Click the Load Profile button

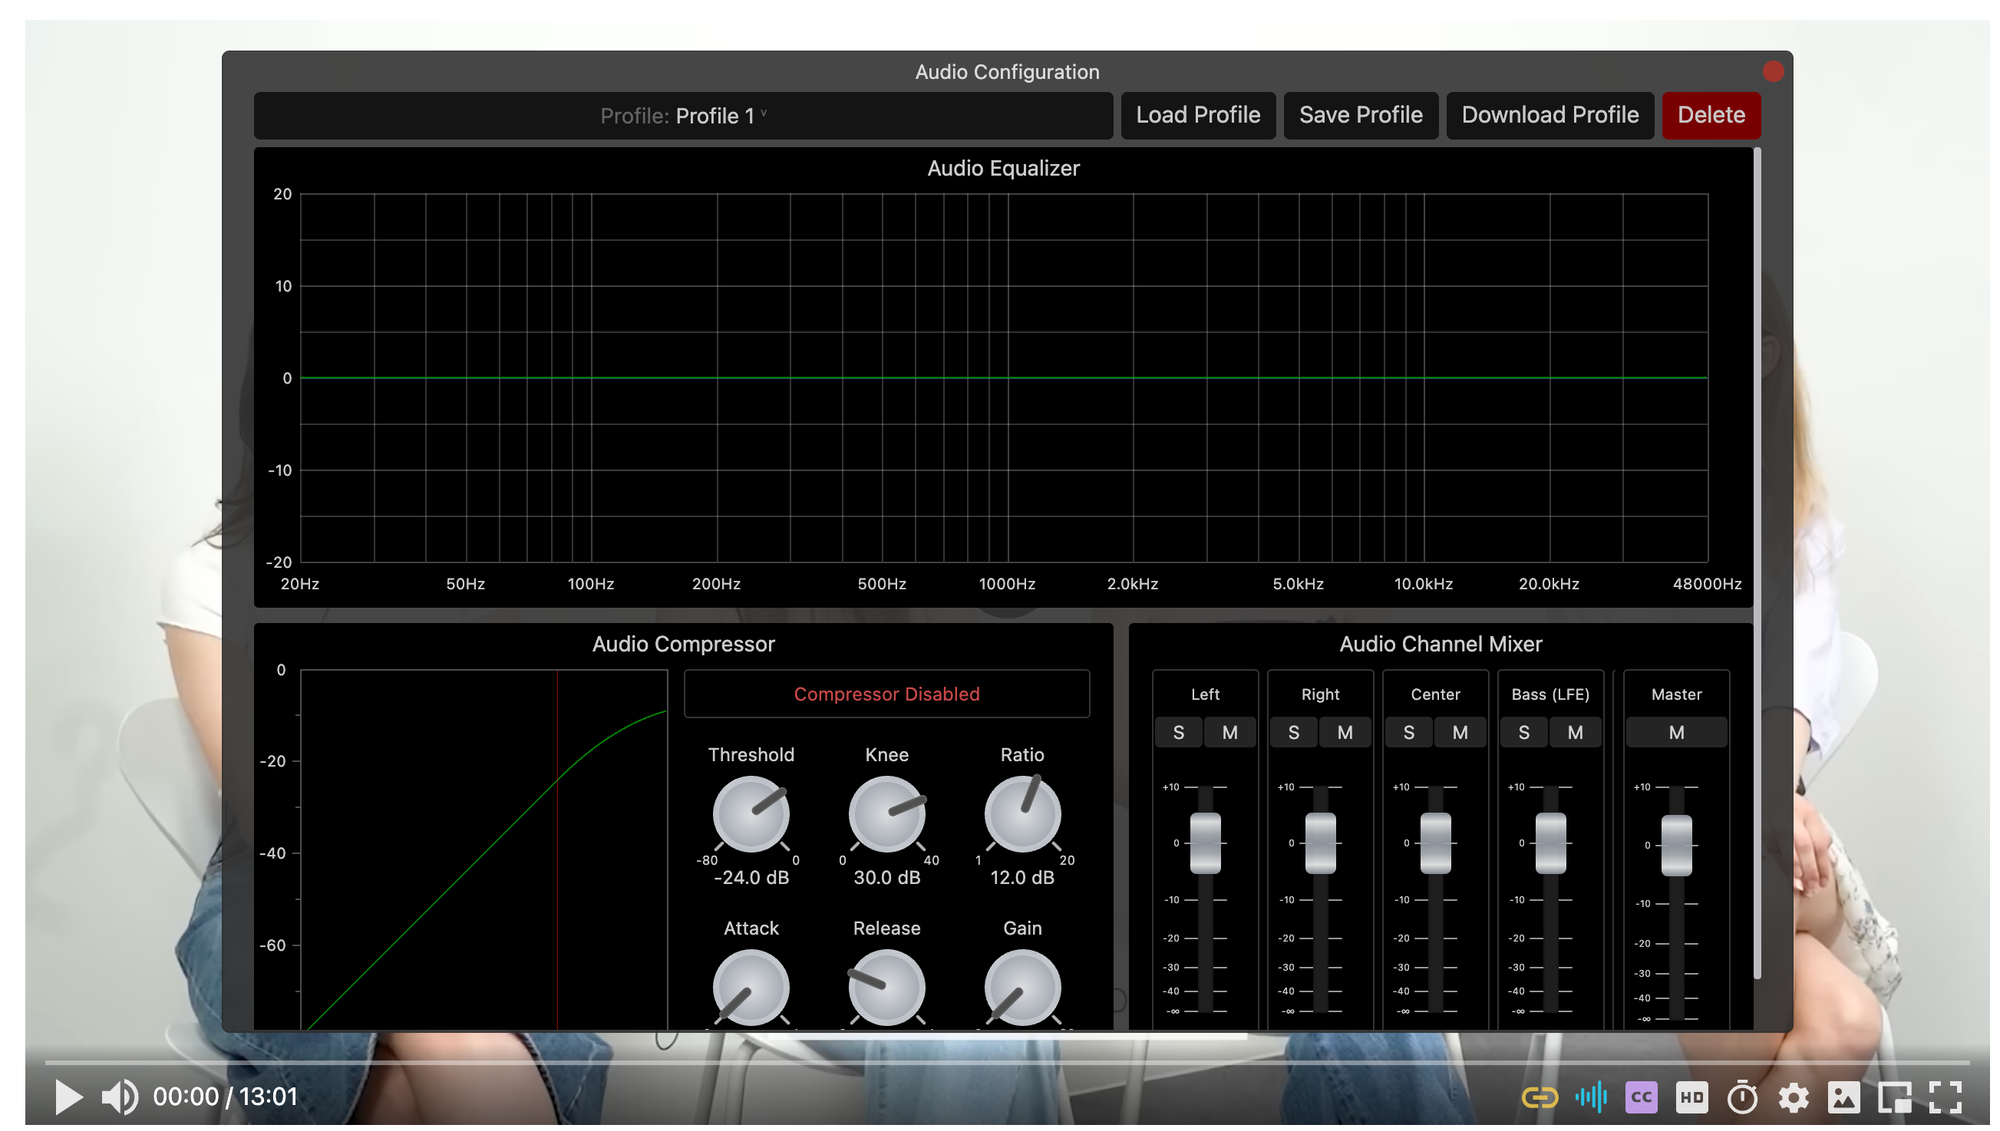pyautogui.click(x=1197, y=115)
